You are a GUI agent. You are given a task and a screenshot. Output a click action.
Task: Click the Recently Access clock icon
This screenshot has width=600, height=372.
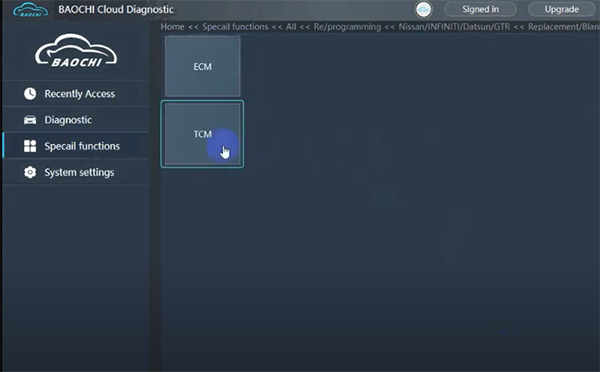point(30,93)
